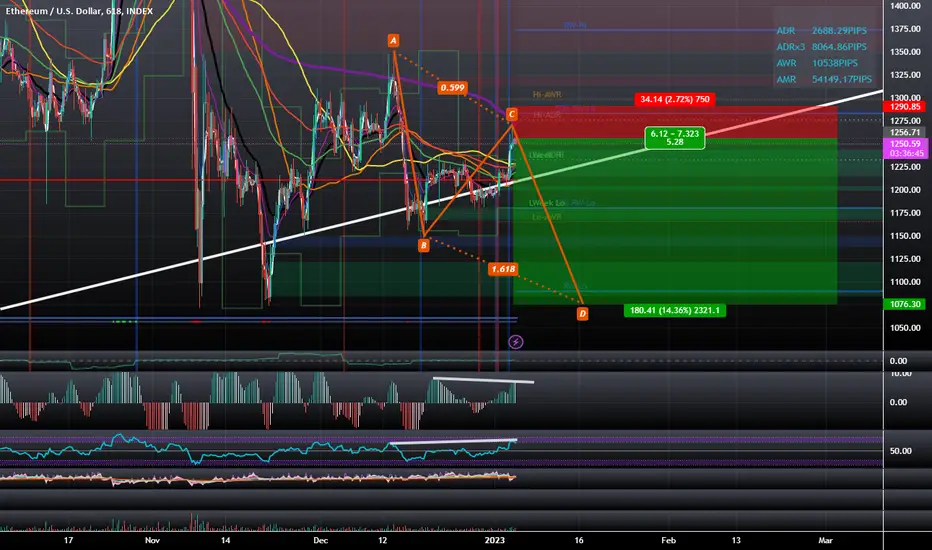Click the 1200.00 price scale label

point(905,190)
